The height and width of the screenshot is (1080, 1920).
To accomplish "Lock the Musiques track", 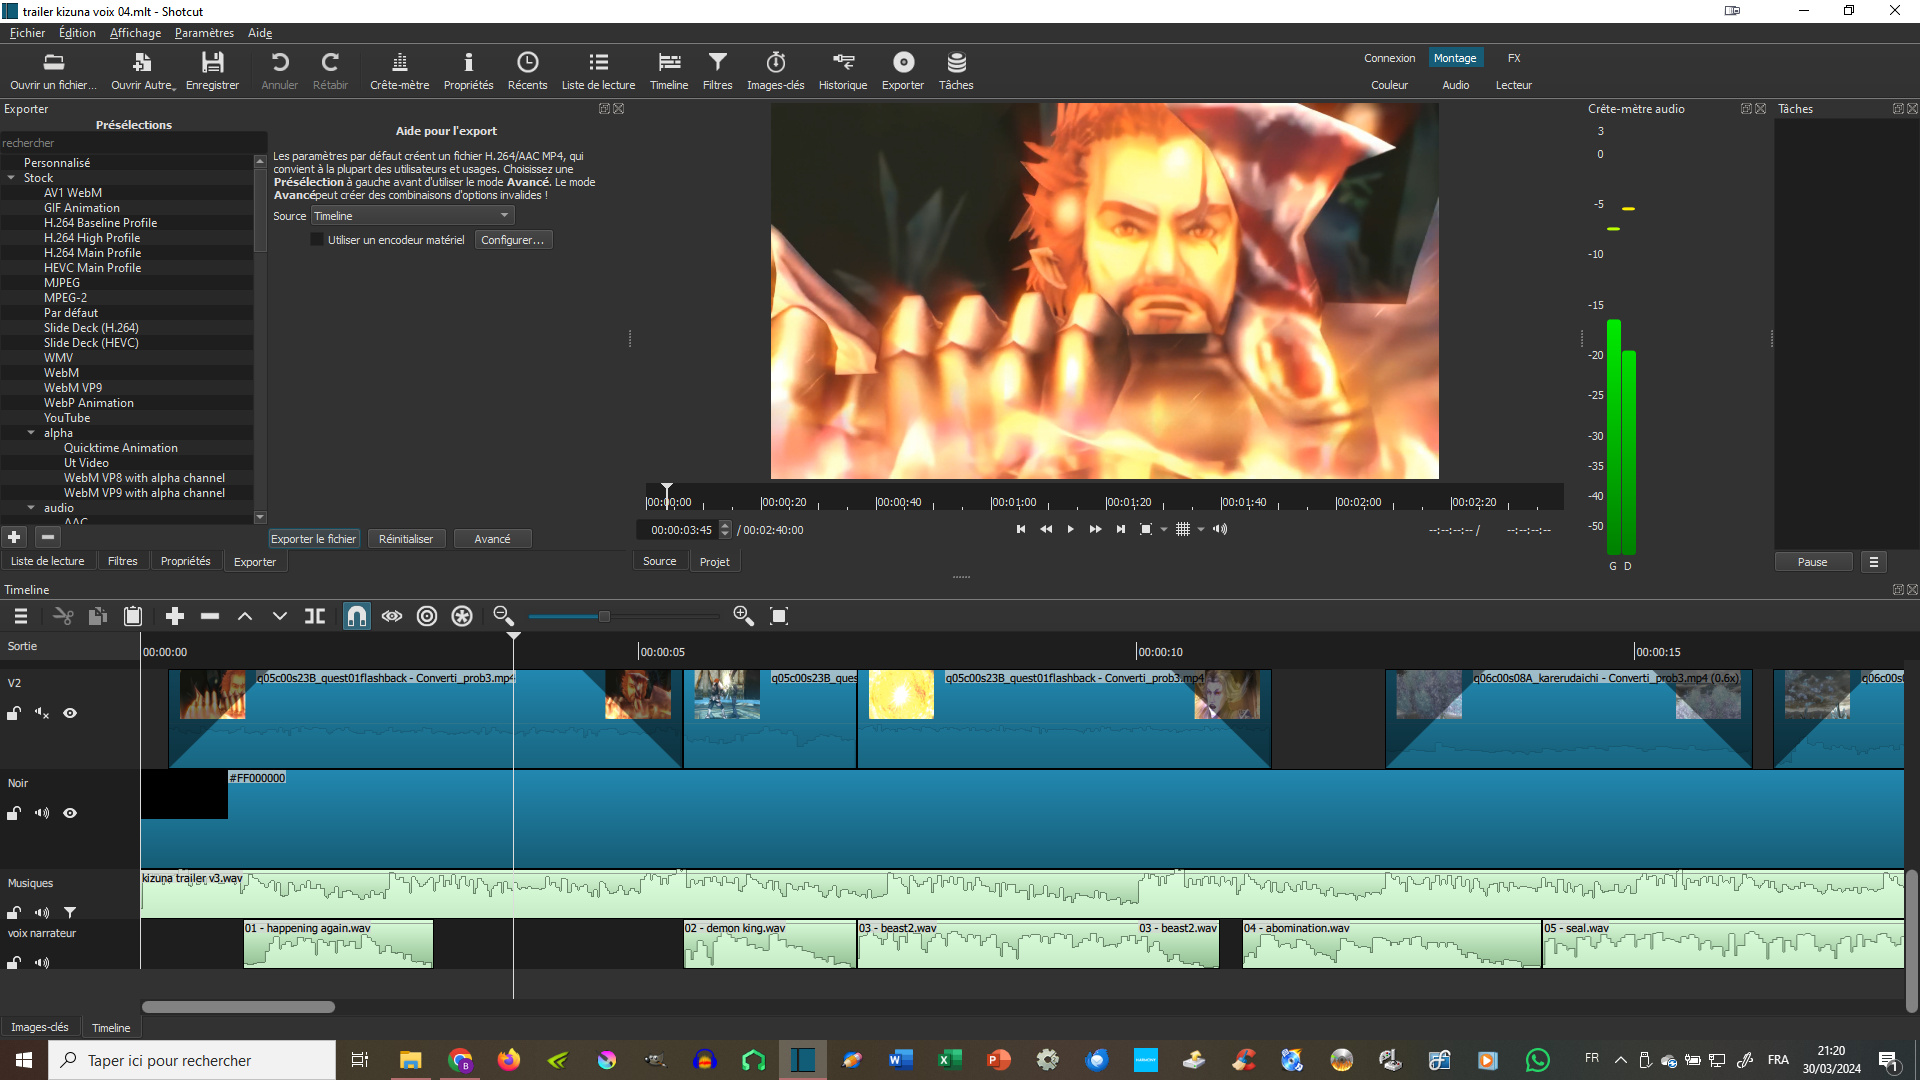I will pos(14,912).
